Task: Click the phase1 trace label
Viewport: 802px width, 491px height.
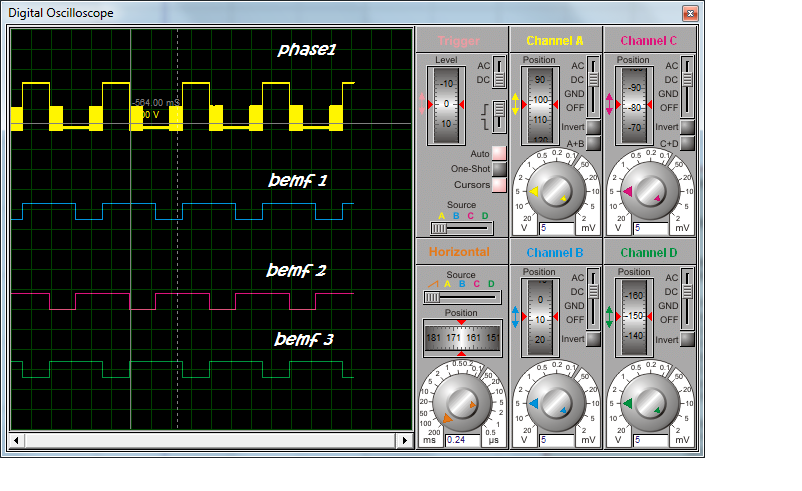Action: [307, 49]
